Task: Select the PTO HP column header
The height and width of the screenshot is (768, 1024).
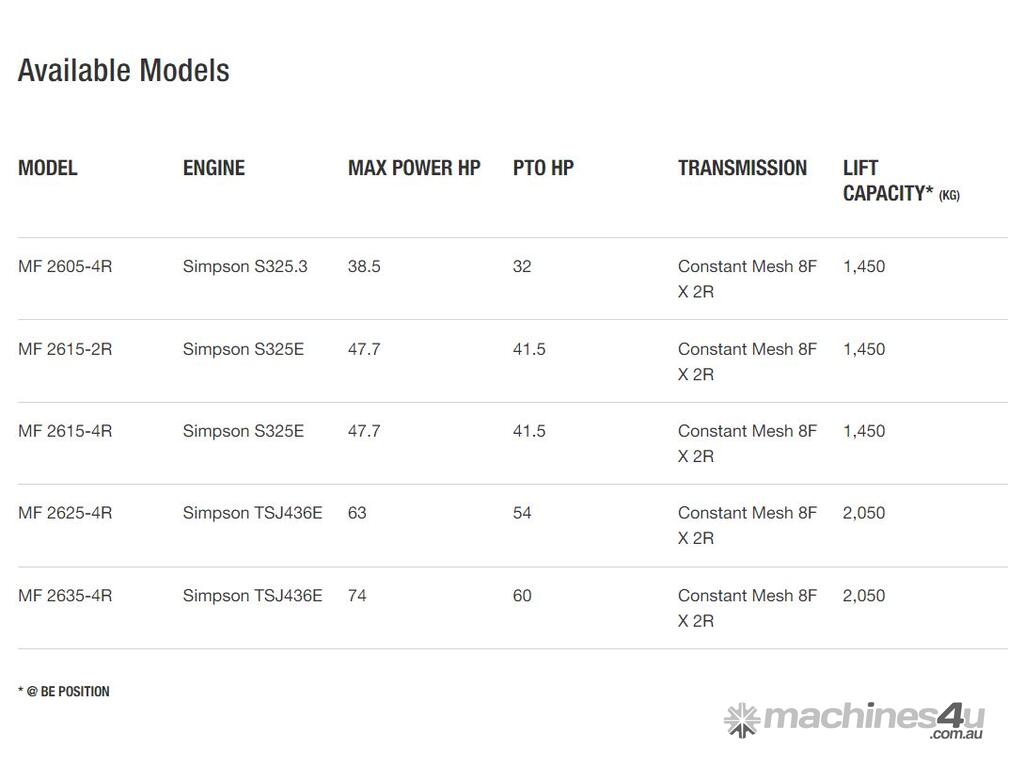Action: 543,168
